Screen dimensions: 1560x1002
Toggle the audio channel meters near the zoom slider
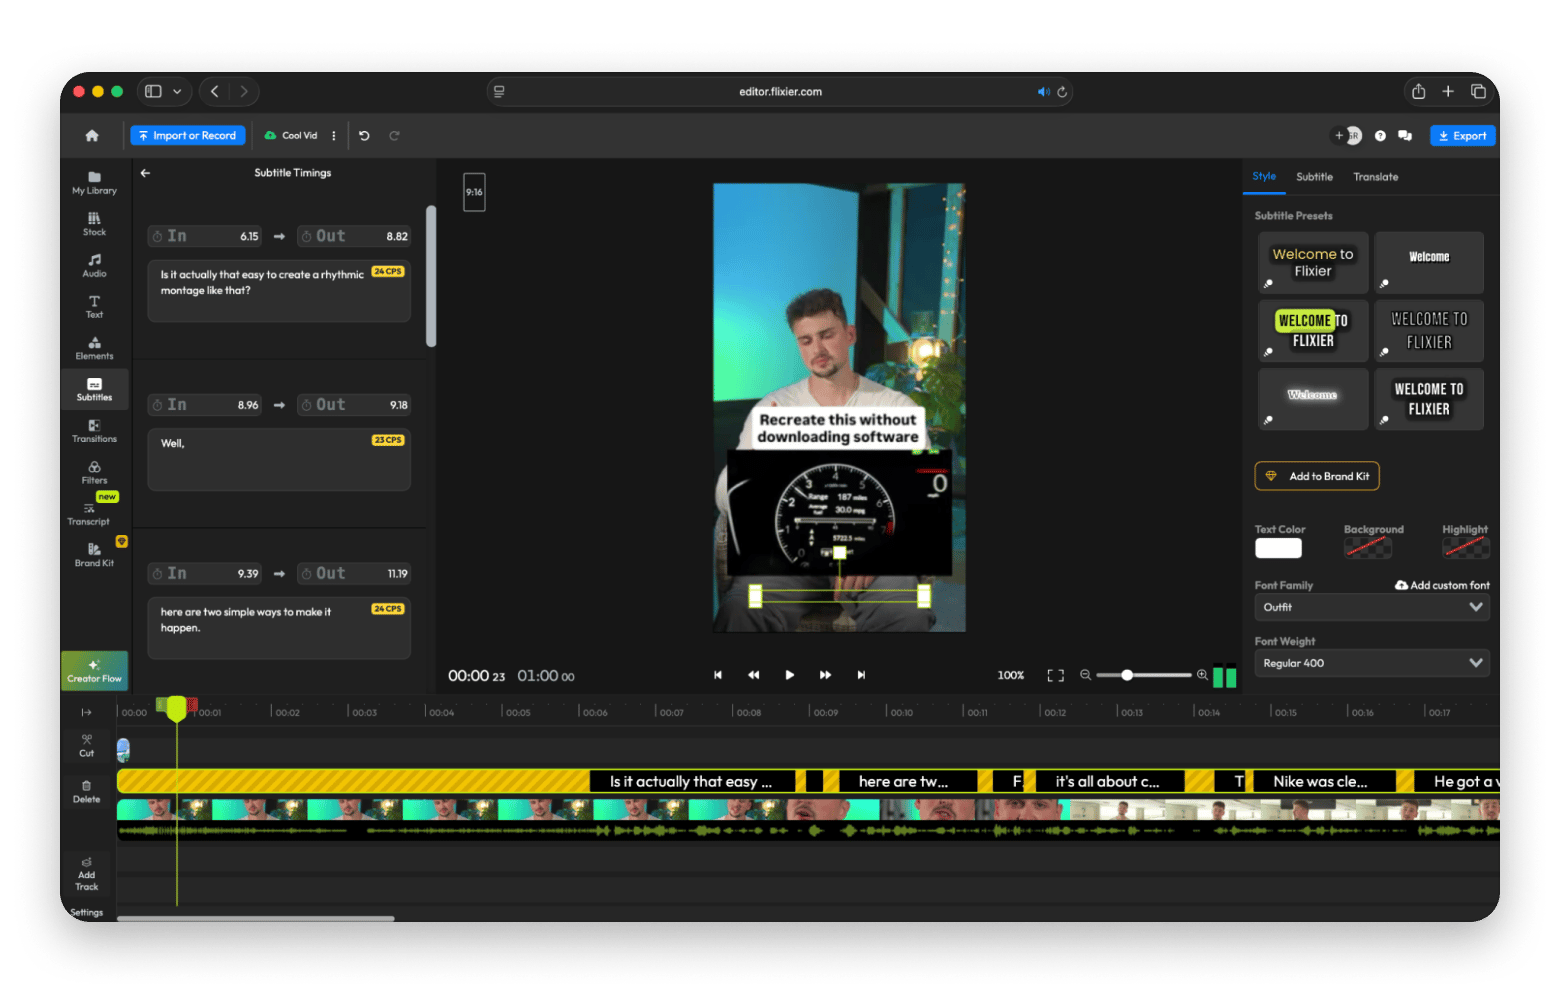click(x=1222, y=676)
